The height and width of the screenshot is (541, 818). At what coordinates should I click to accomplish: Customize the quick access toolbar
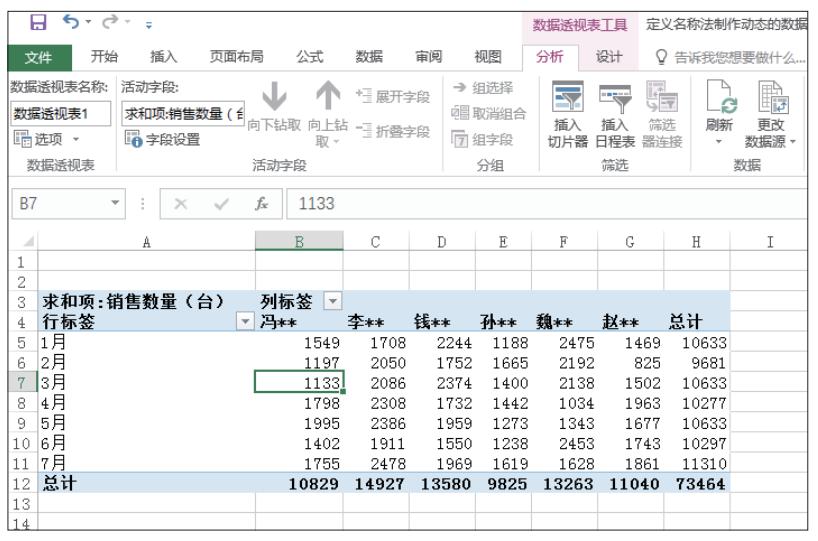[149, 24]
